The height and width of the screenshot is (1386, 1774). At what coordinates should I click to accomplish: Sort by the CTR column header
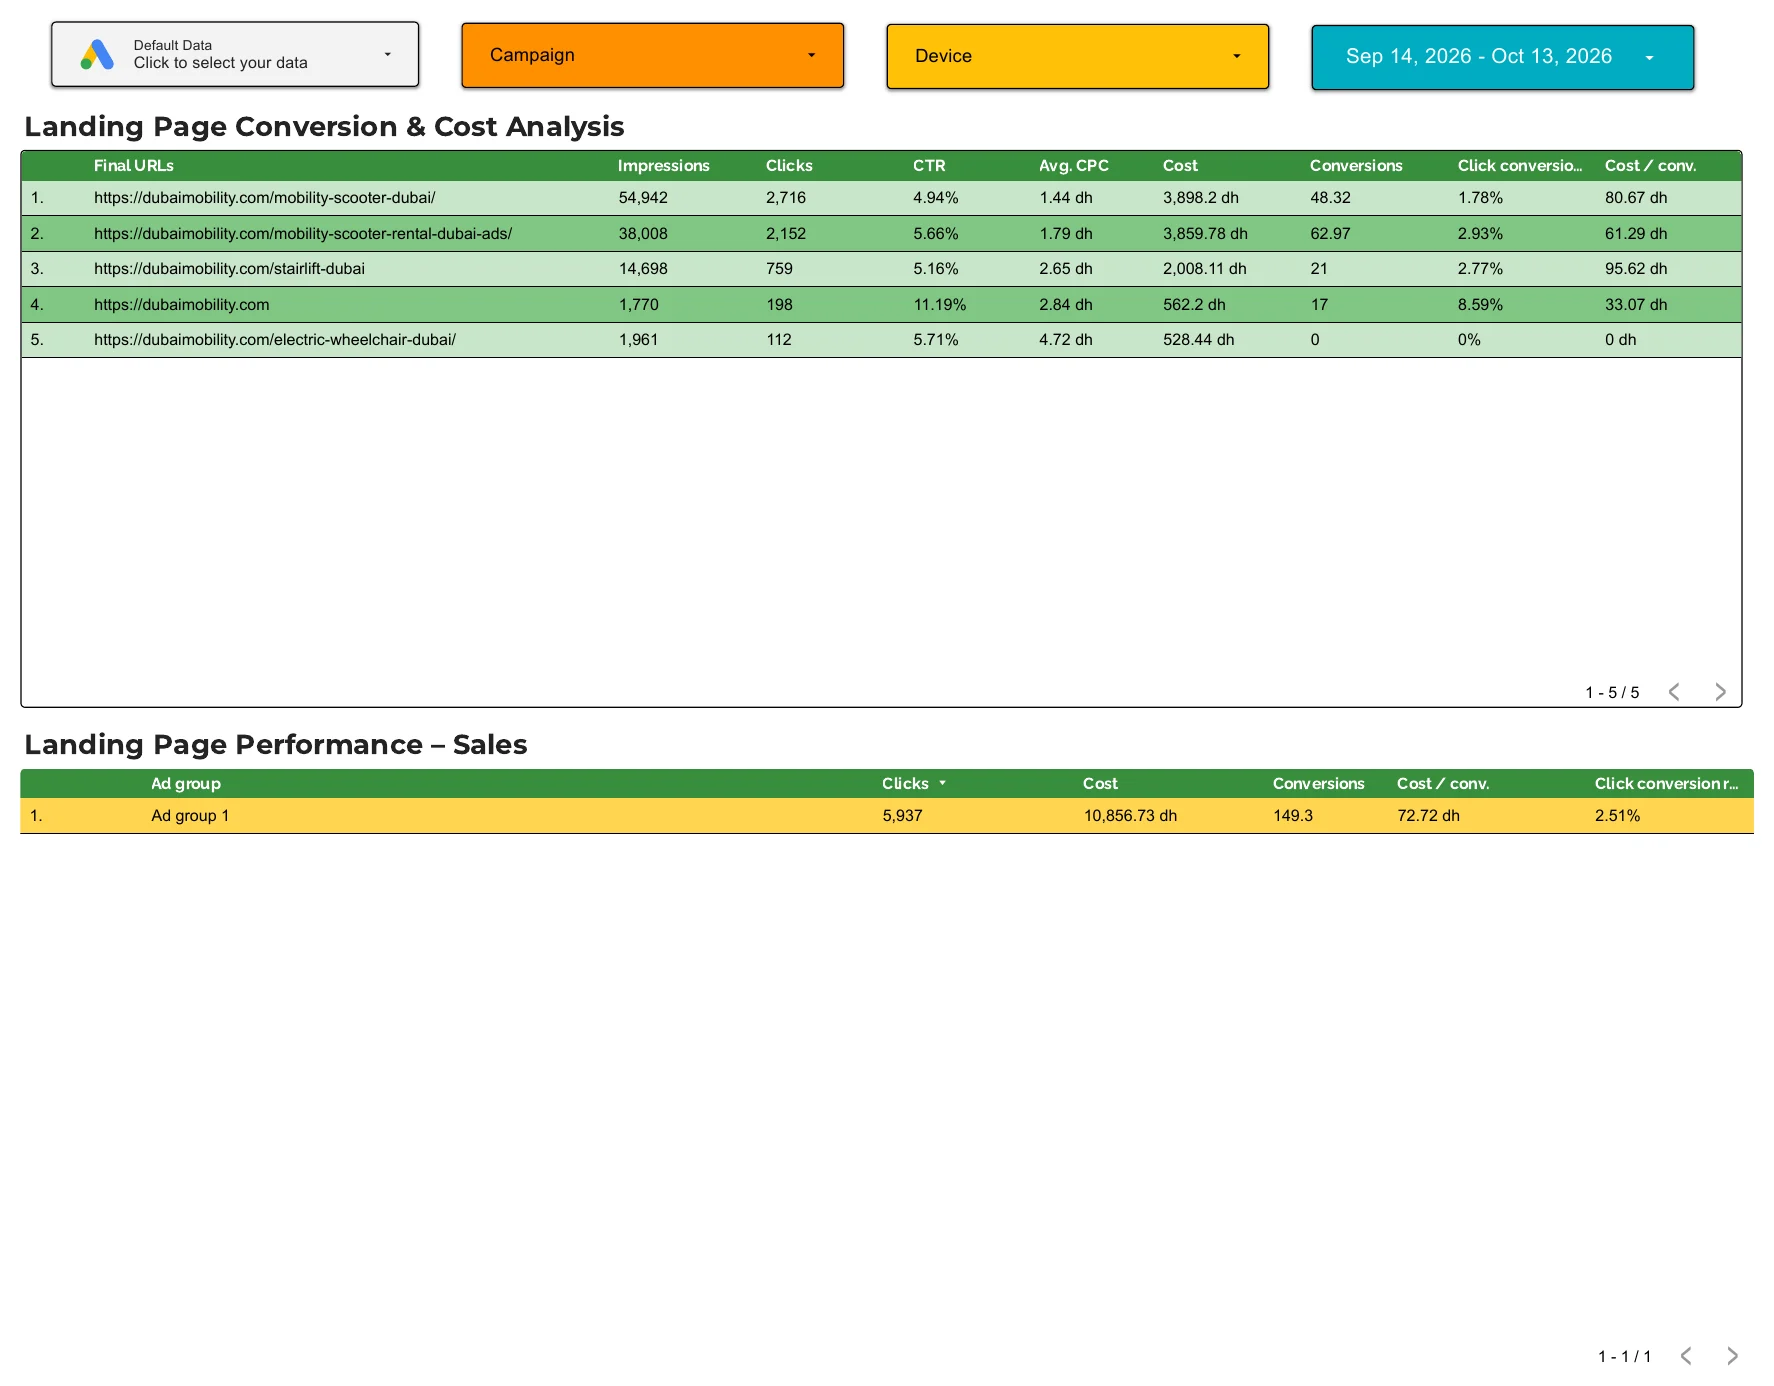coord(929,166)
